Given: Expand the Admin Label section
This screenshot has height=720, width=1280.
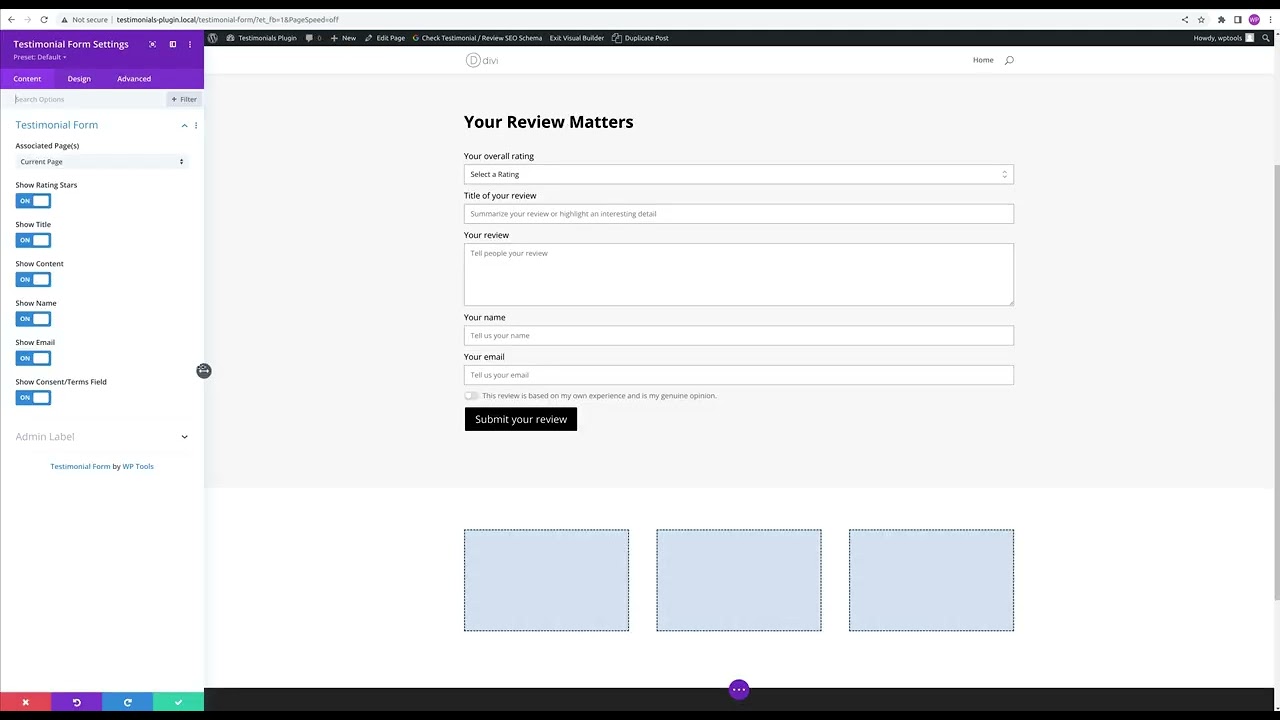Looking at the screenshot, I should (x=102, y=437).
